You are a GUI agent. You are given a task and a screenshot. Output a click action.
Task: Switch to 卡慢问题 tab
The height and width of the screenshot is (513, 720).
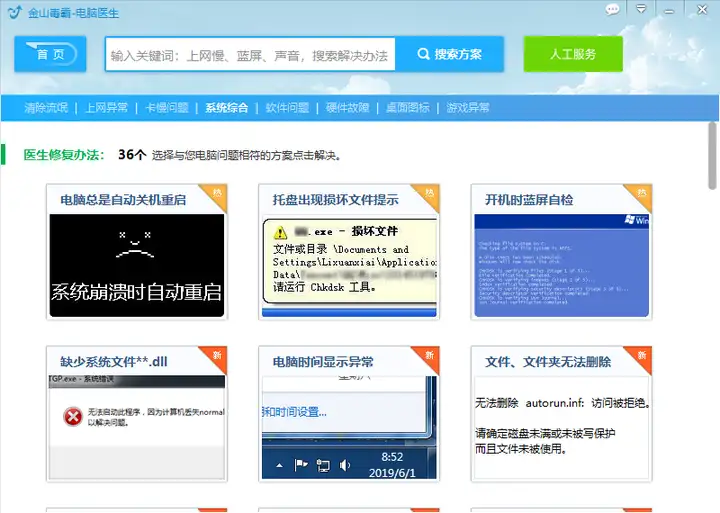click(167, 108)
